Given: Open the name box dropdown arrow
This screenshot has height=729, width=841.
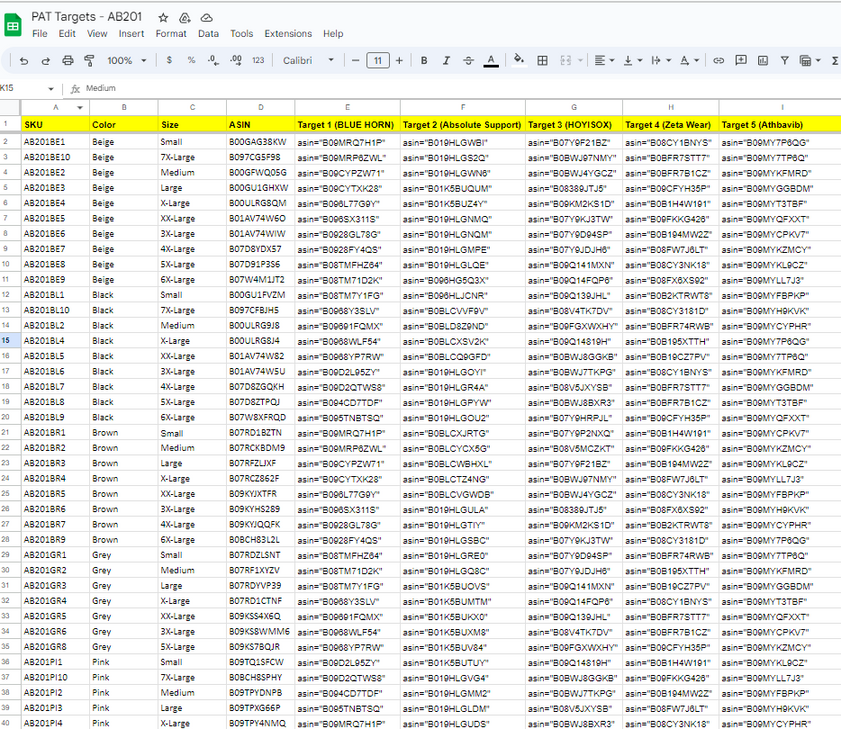Looking at the screenshot, I should [50, 89].
